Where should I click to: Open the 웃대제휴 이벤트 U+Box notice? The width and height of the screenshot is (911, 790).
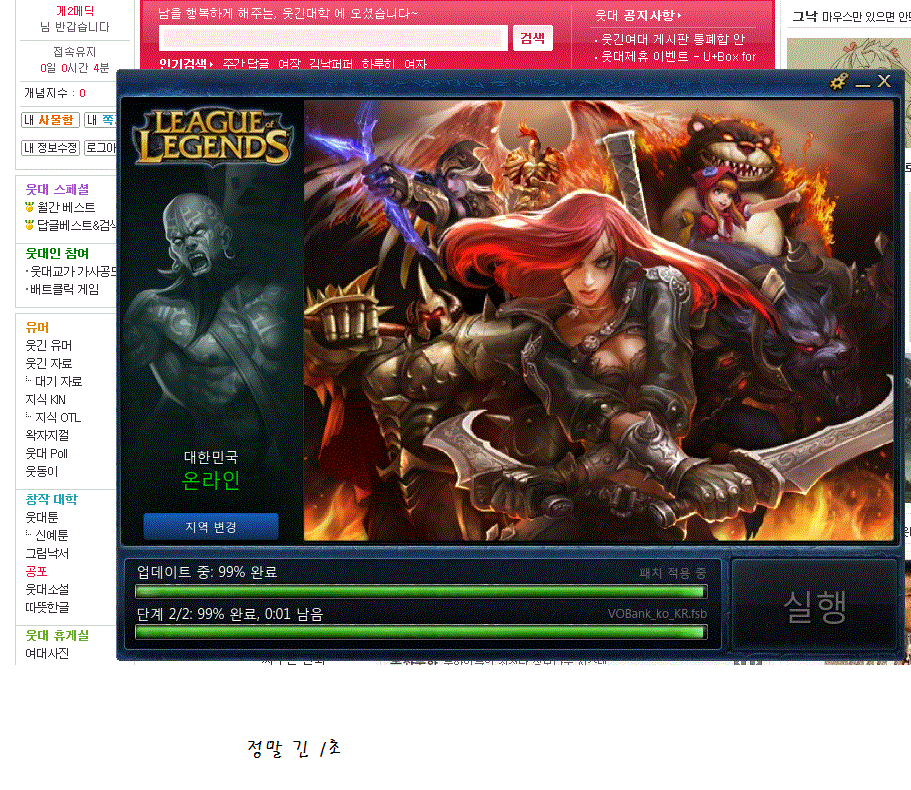pyautogui.click(x=678, y=56)
